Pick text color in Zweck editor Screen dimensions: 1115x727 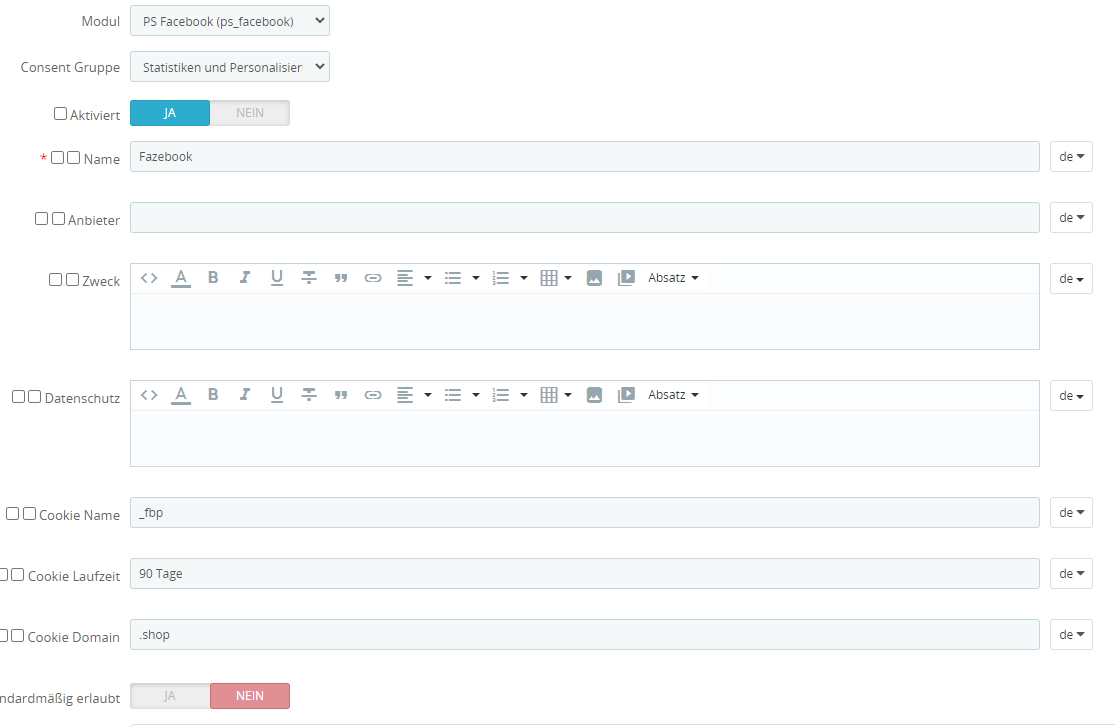click(x=181, y=278)
